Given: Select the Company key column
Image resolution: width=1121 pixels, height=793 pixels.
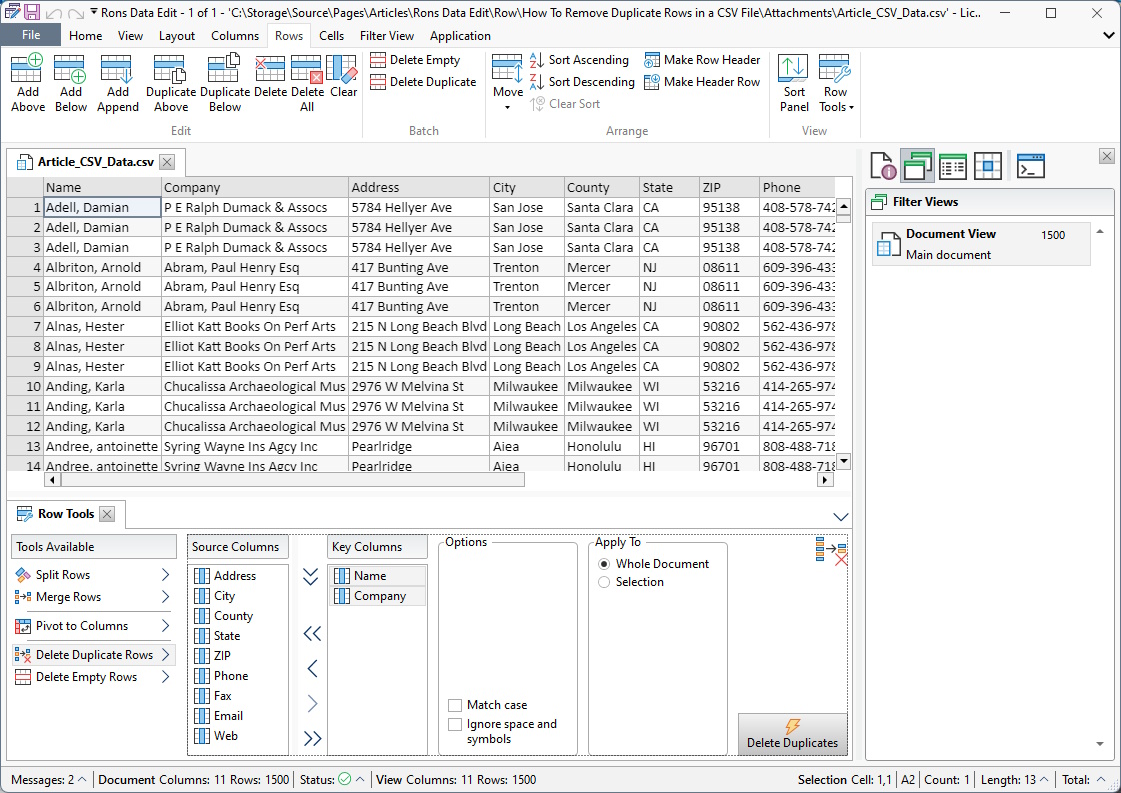Looking at the screenshot, I should pyautogui.click(x=377, y=596).
